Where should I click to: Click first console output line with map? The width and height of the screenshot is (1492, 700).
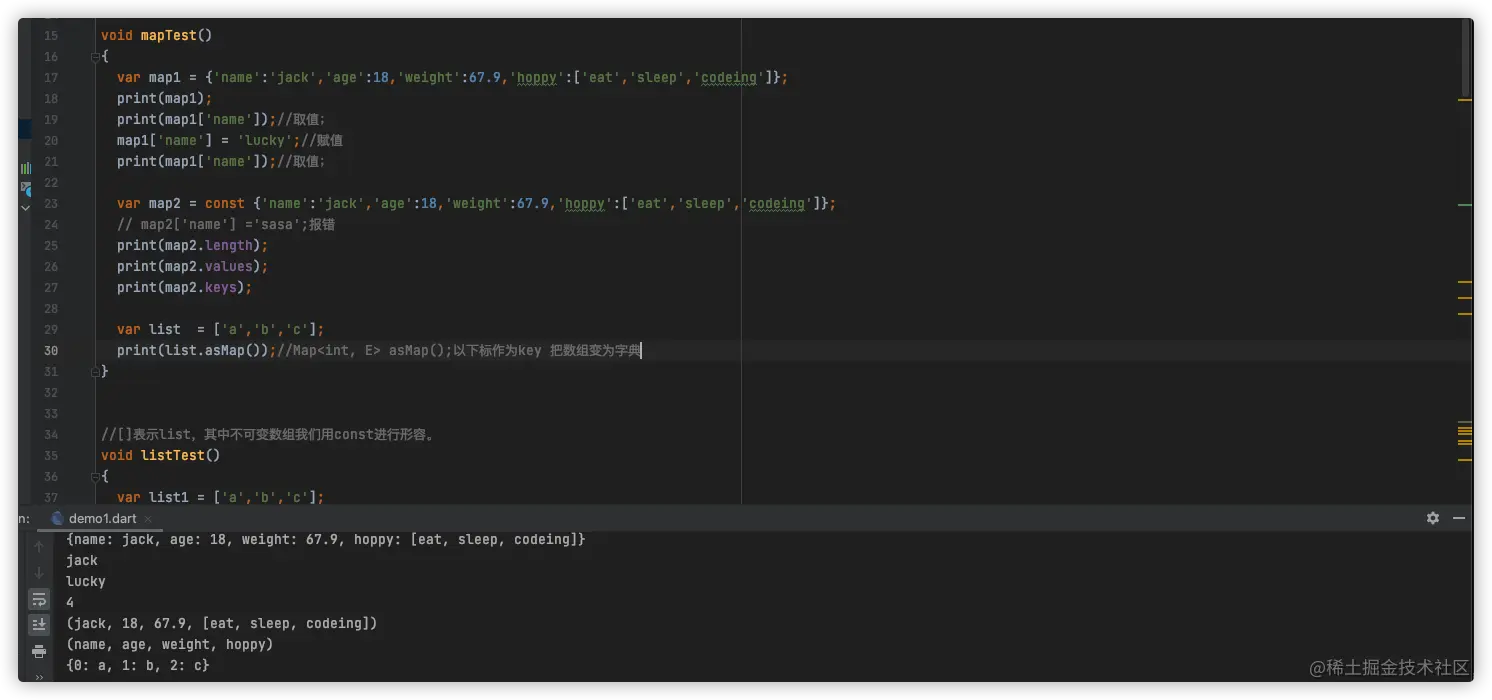326,539
